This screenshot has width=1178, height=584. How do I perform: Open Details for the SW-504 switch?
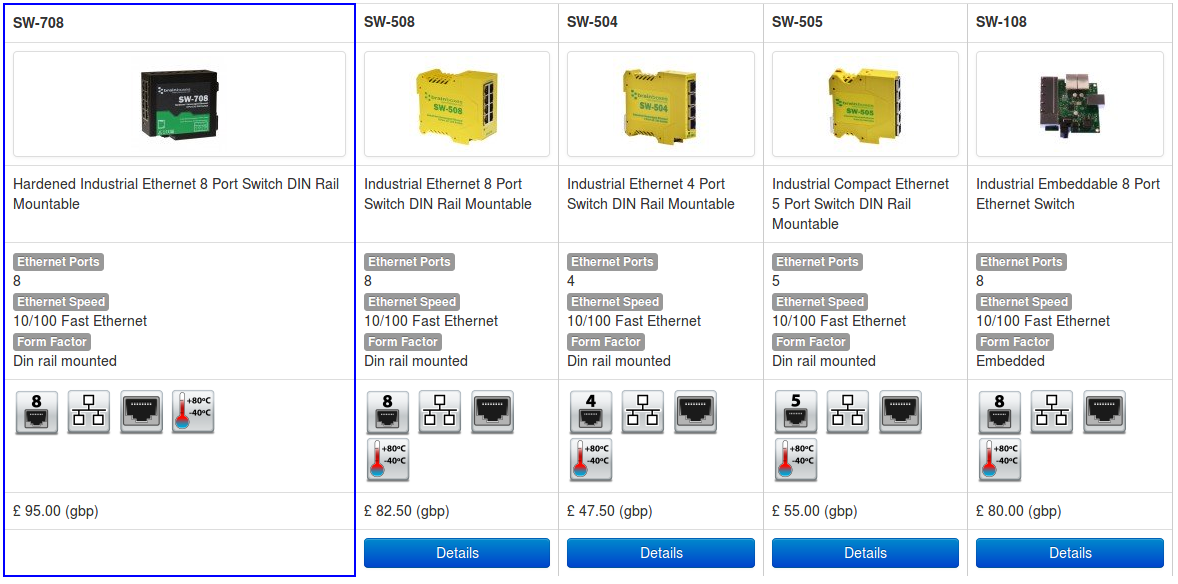[661, 553]
